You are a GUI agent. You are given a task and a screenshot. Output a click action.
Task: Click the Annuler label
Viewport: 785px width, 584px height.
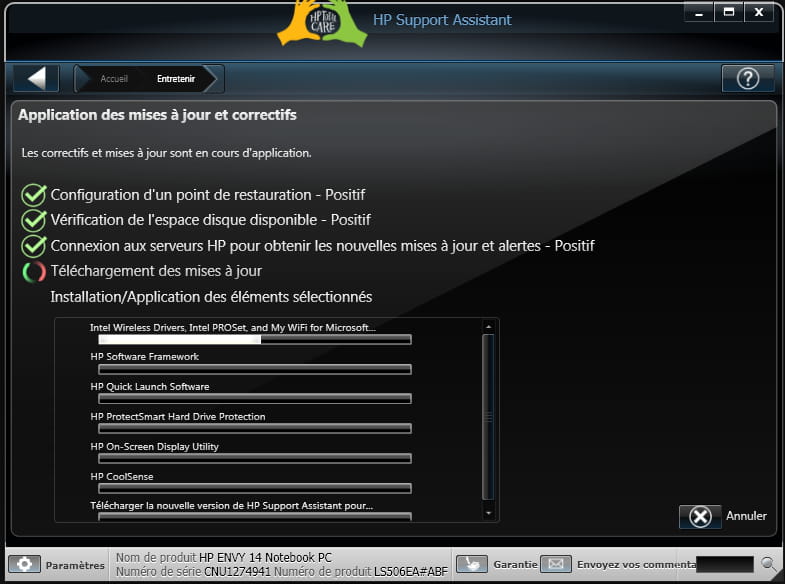point(746,516)
